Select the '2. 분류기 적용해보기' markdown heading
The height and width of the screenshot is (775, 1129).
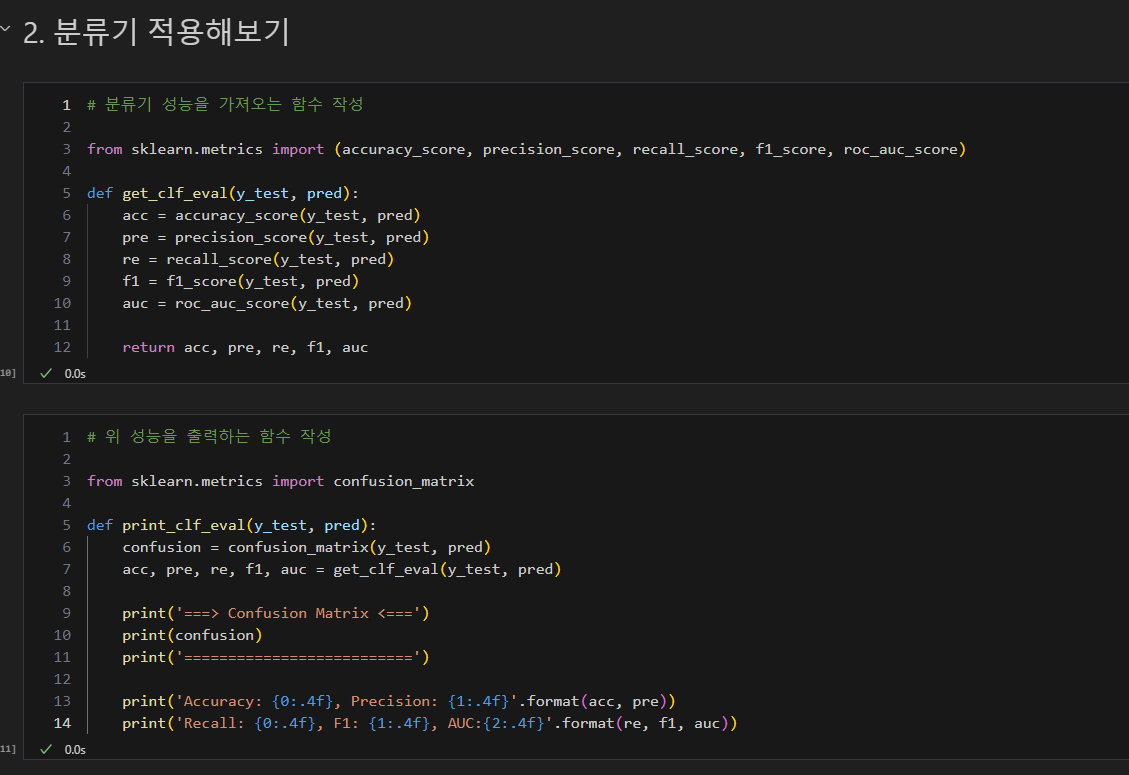click(156, 32)
